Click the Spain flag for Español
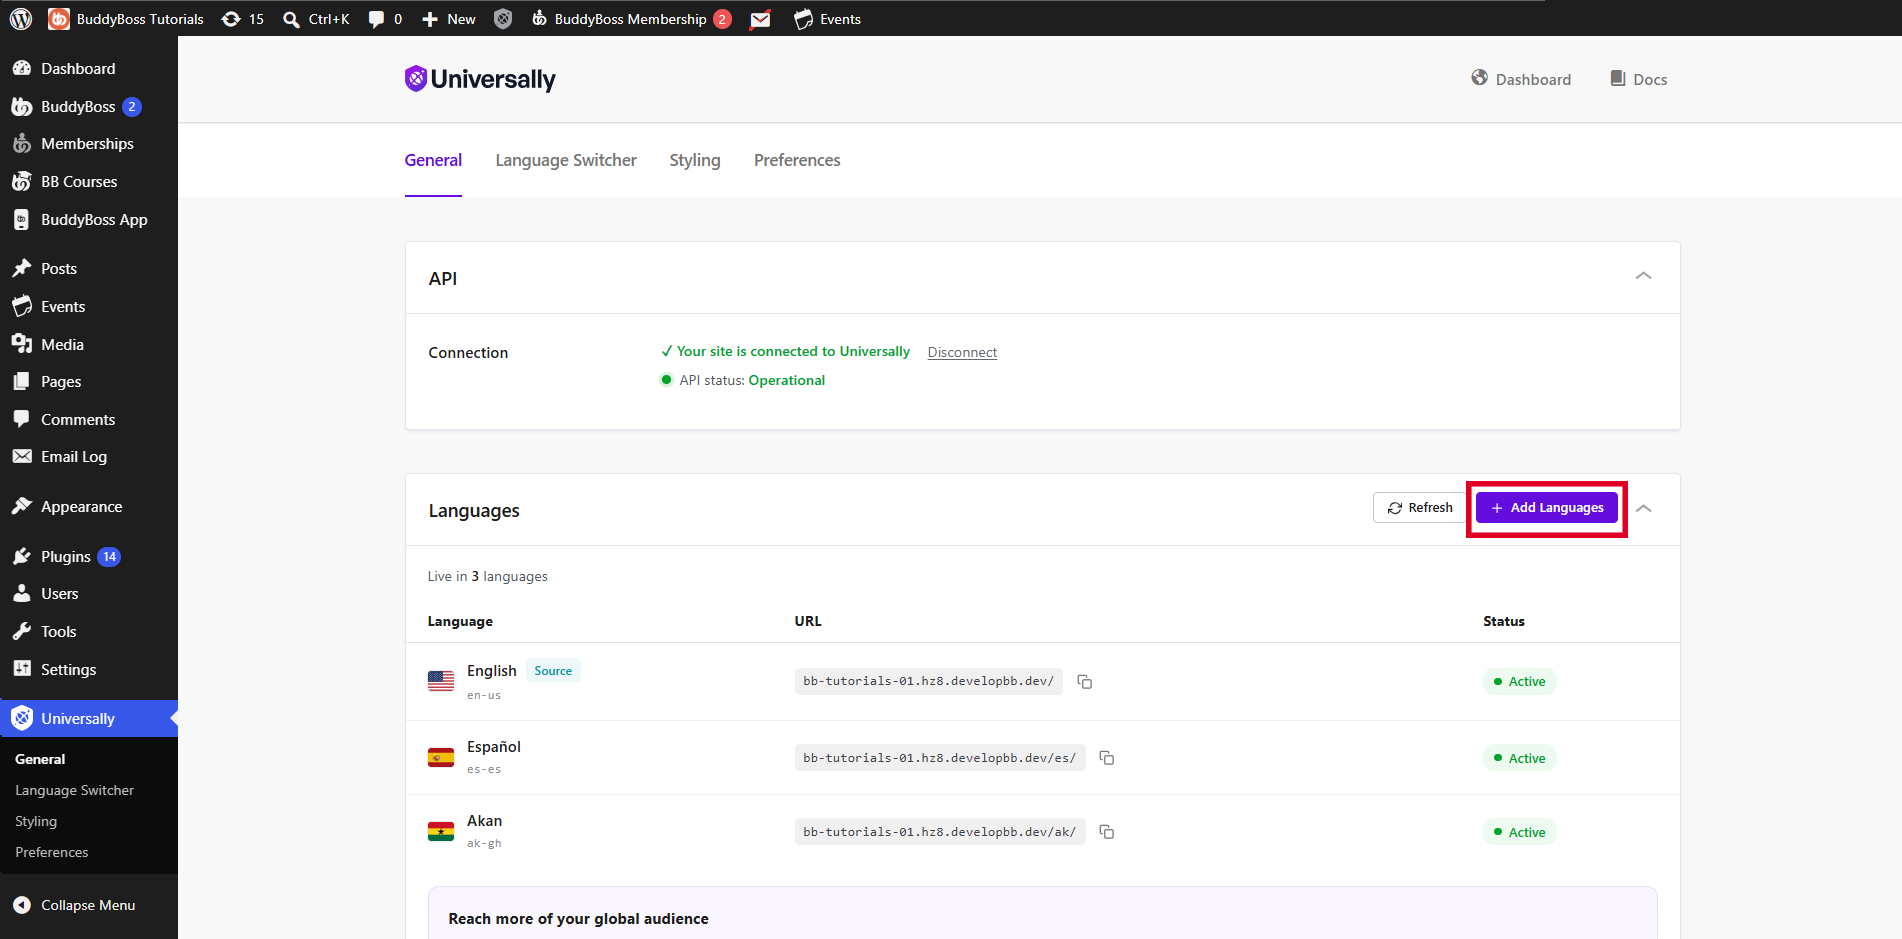Screen dimensions: 1902x939 click(x=441, y=758)
